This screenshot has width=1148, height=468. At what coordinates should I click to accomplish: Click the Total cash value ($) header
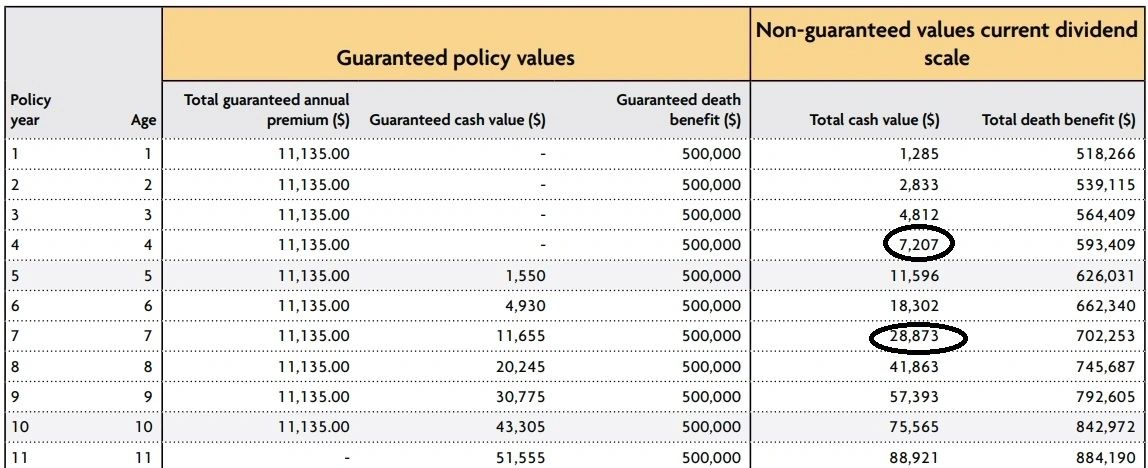pyautogui.click(x=874, y=121)
